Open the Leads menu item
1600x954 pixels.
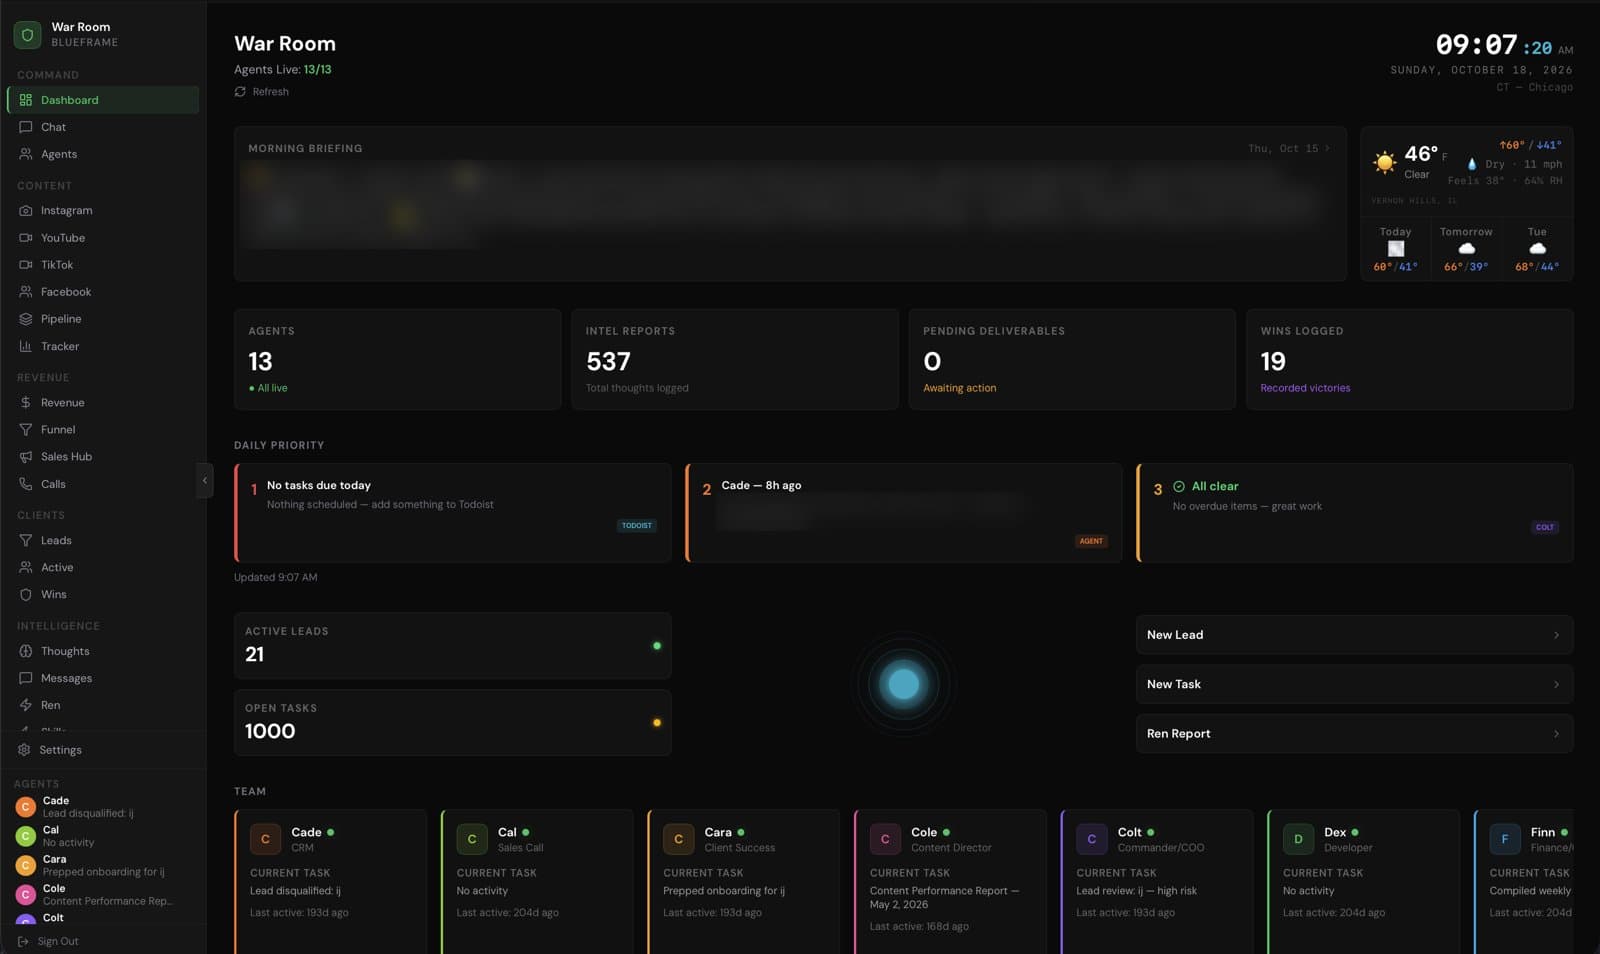[103, 541]
